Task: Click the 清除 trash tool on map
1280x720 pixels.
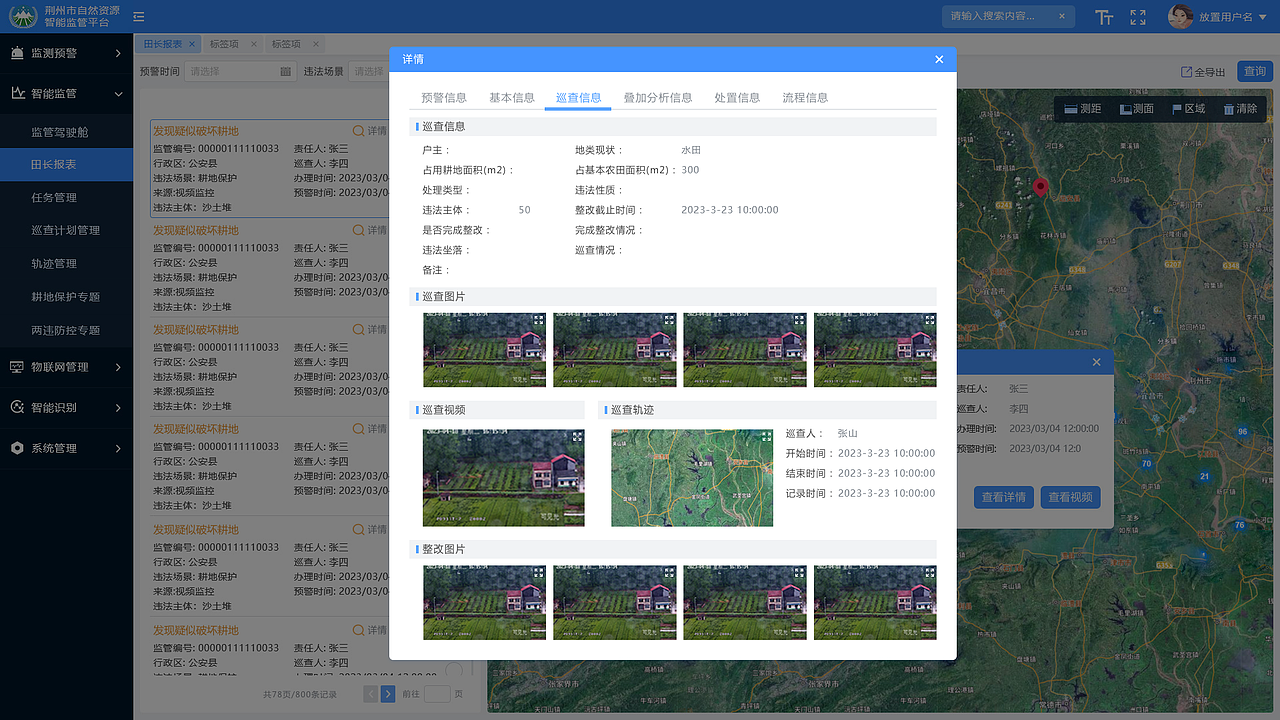Action: click(1240, 109)
